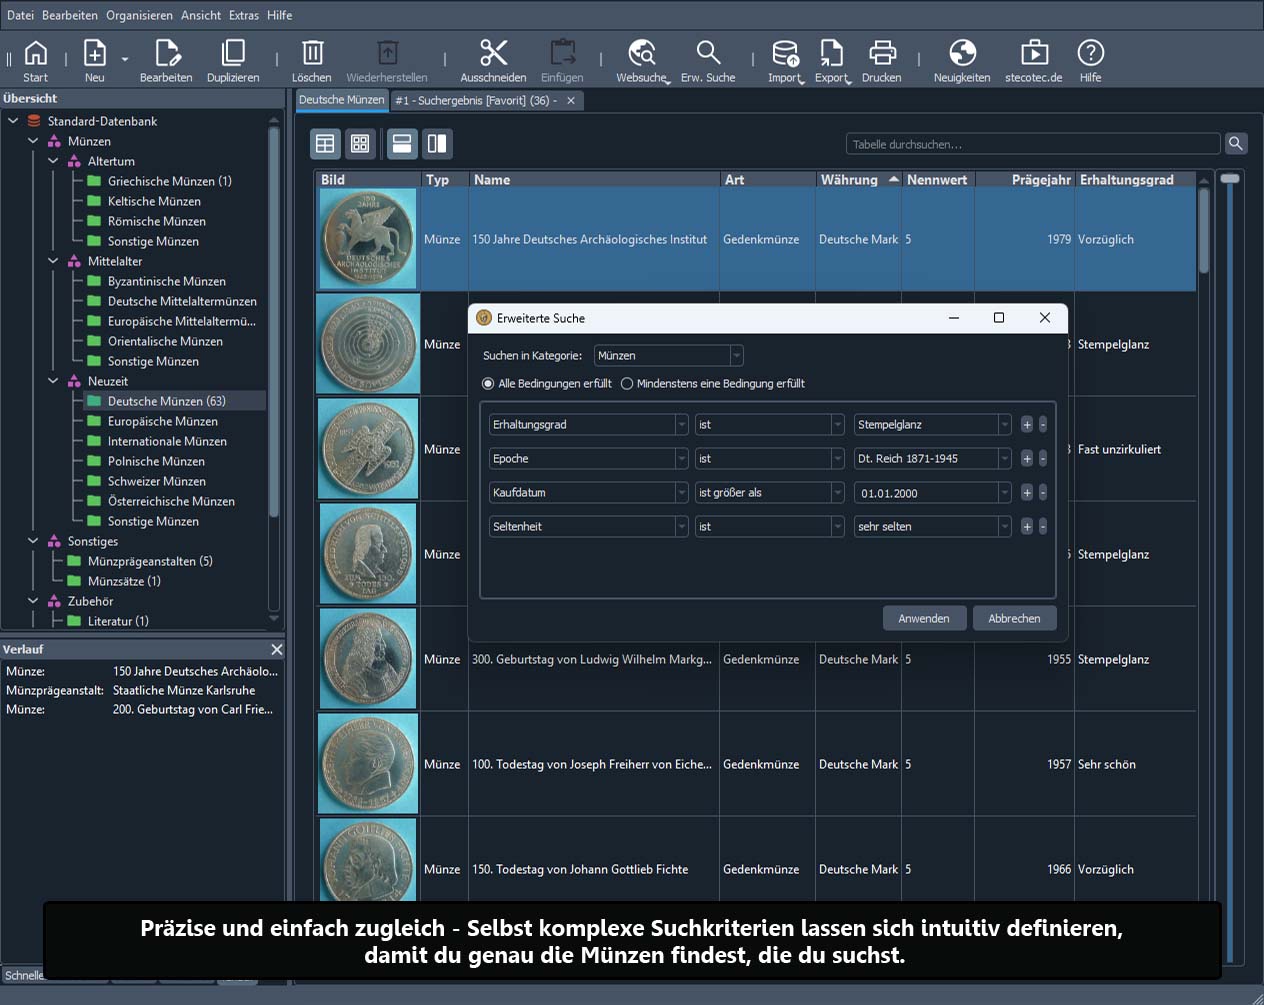Screen dimensions: 1264x1005
Task: Collapse the Mittelalter tree node
Action: coord(53,261)
